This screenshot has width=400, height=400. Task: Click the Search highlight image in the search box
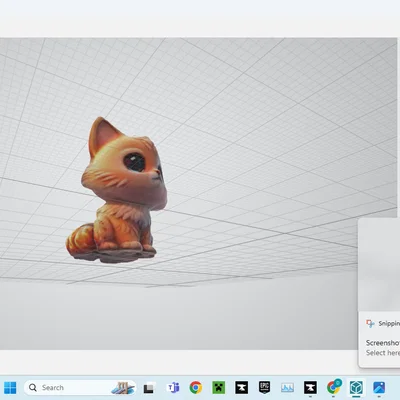coord(123,388)
